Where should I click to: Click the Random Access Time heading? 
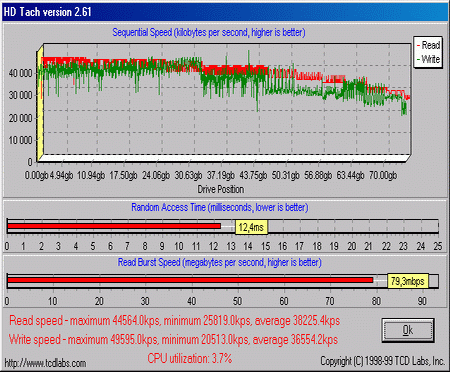click(x=220, y=207)
